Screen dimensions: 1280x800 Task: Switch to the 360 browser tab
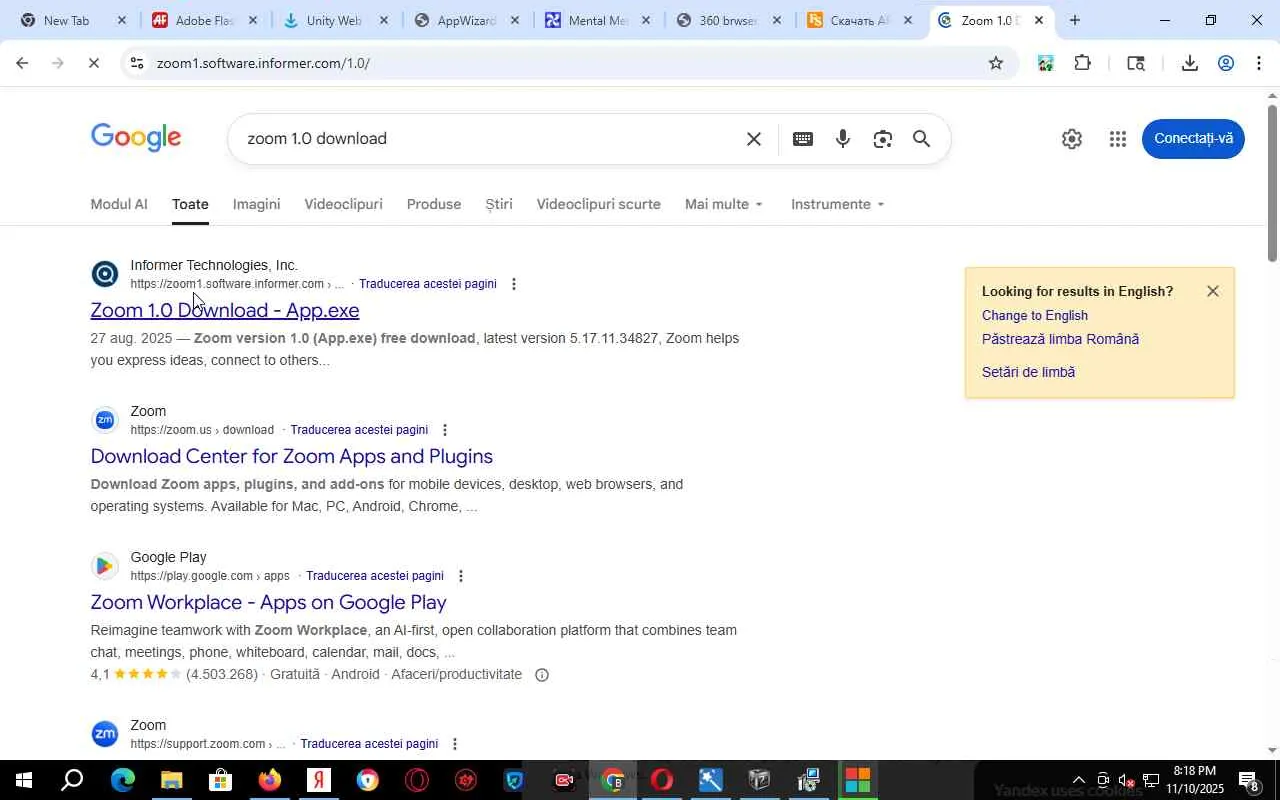(727, 20)
